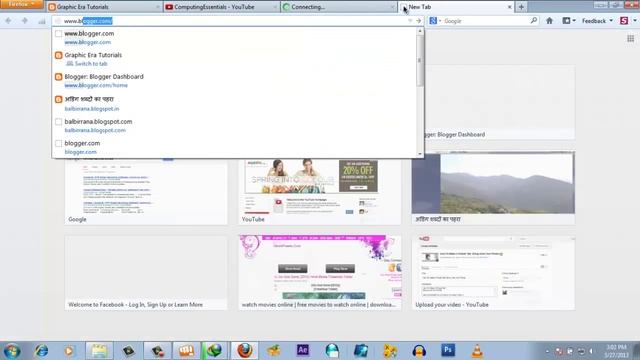Open the Welcome to Facebook thumbnail tile
The height and width of the screenshot is (360, 640).
point(146,273)
